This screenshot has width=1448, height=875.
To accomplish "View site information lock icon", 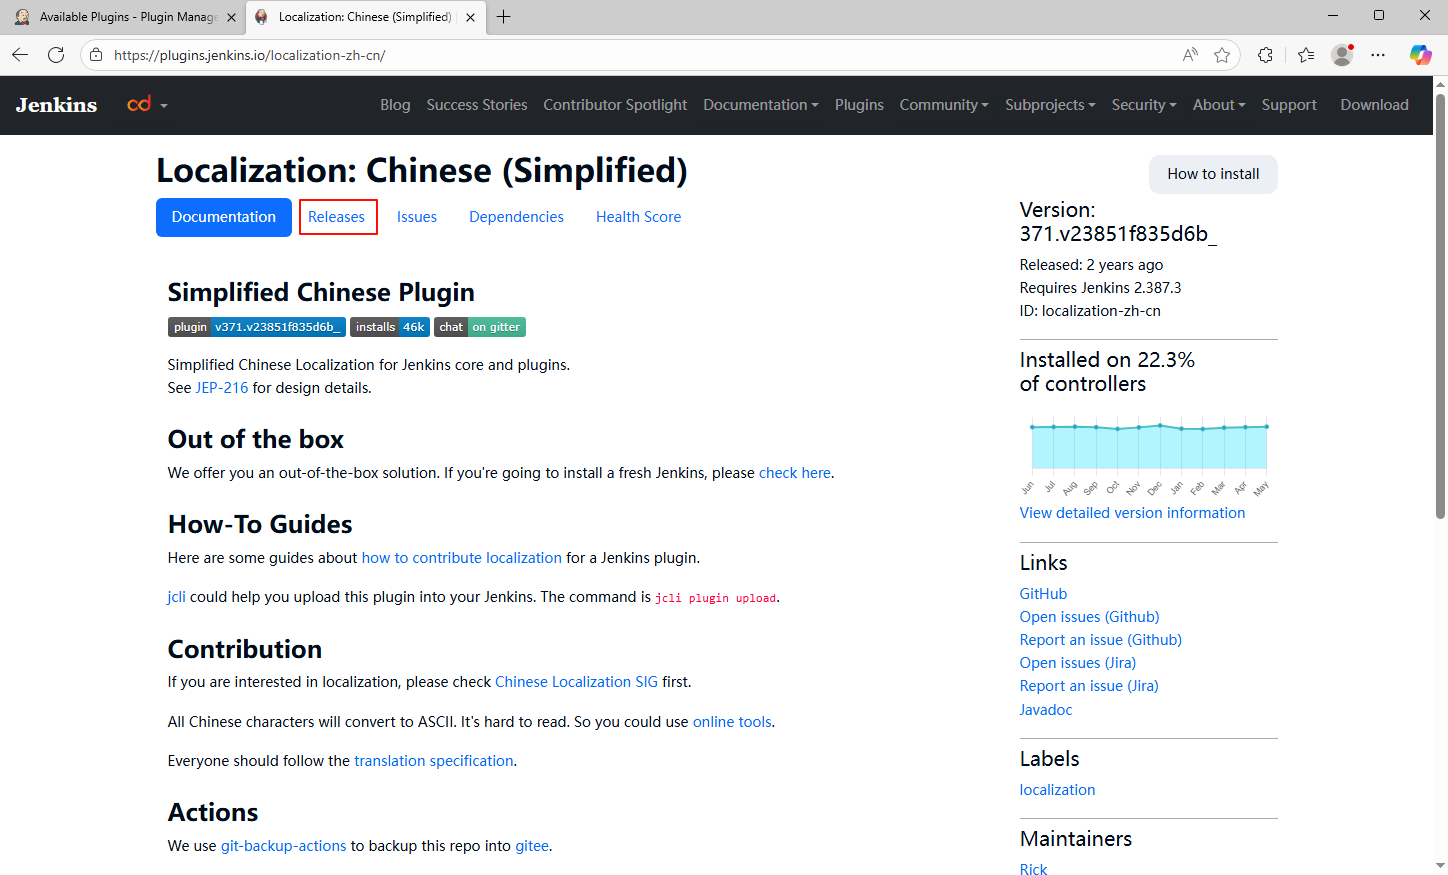I will (x=96, y=55).
